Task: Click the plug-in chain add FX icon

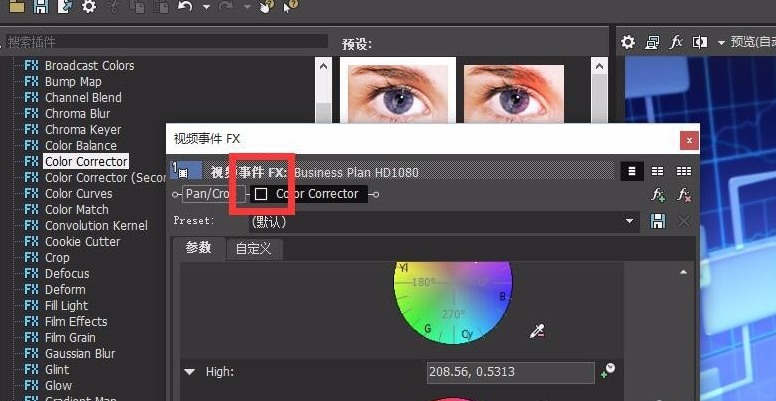Action: tap(658, 195)
